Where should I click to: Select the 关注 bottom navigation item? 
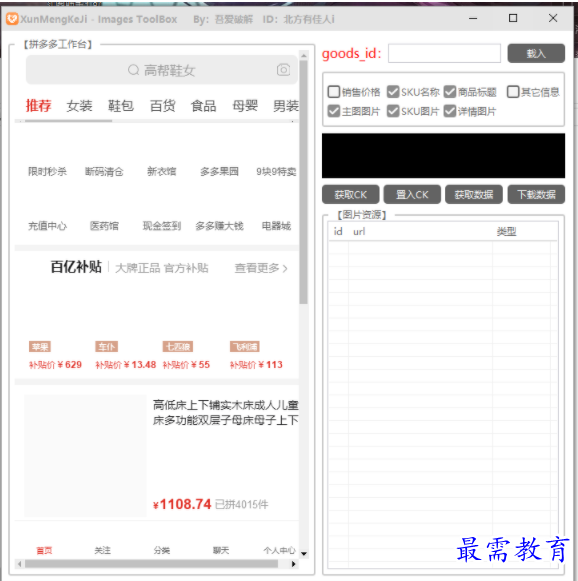[x=103, y=550]
